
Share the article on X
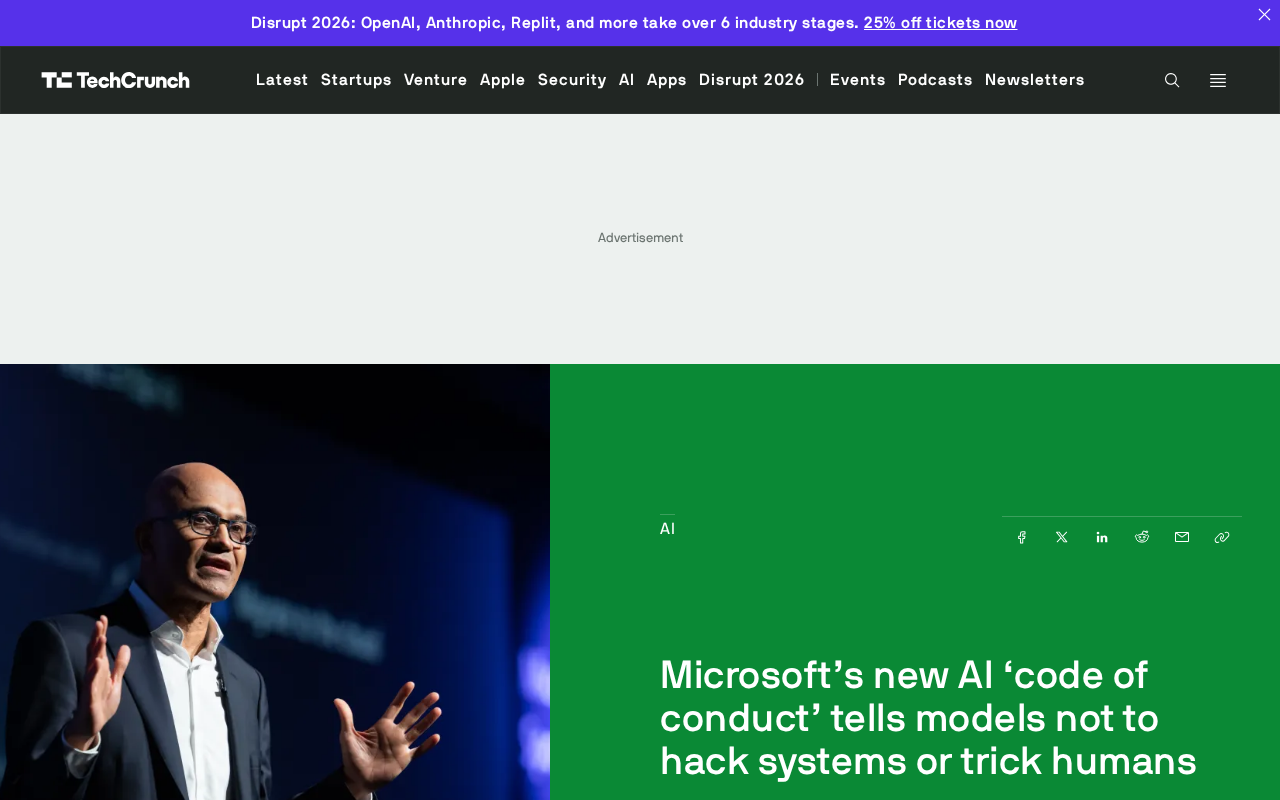coord(1062,537)
